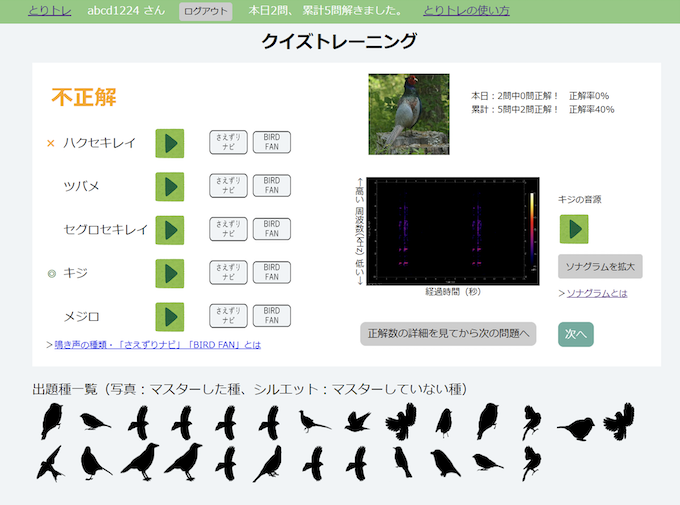Select first silhouette in top species row

pyautogui.click(x=52, y=421)
